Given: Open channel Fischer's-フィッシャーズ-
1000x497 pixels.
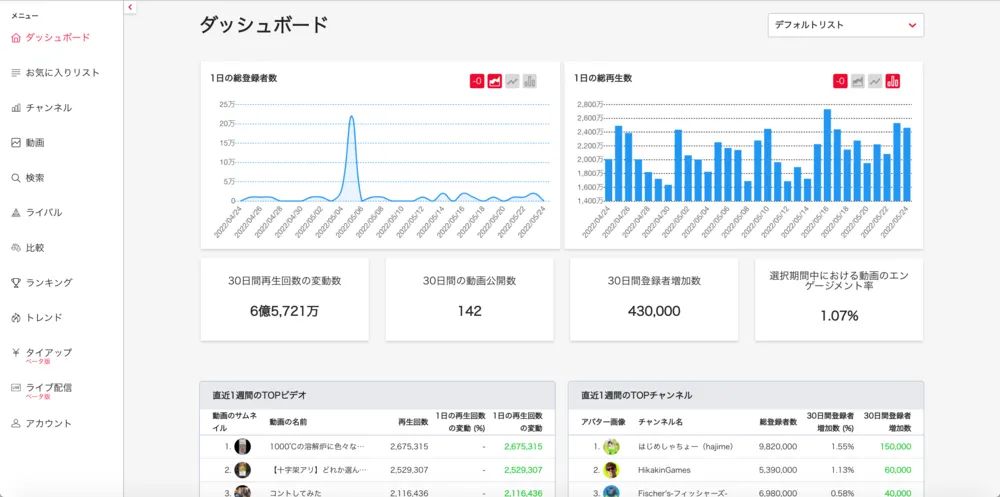Looking at the screenshot, I should pos(682,493).
